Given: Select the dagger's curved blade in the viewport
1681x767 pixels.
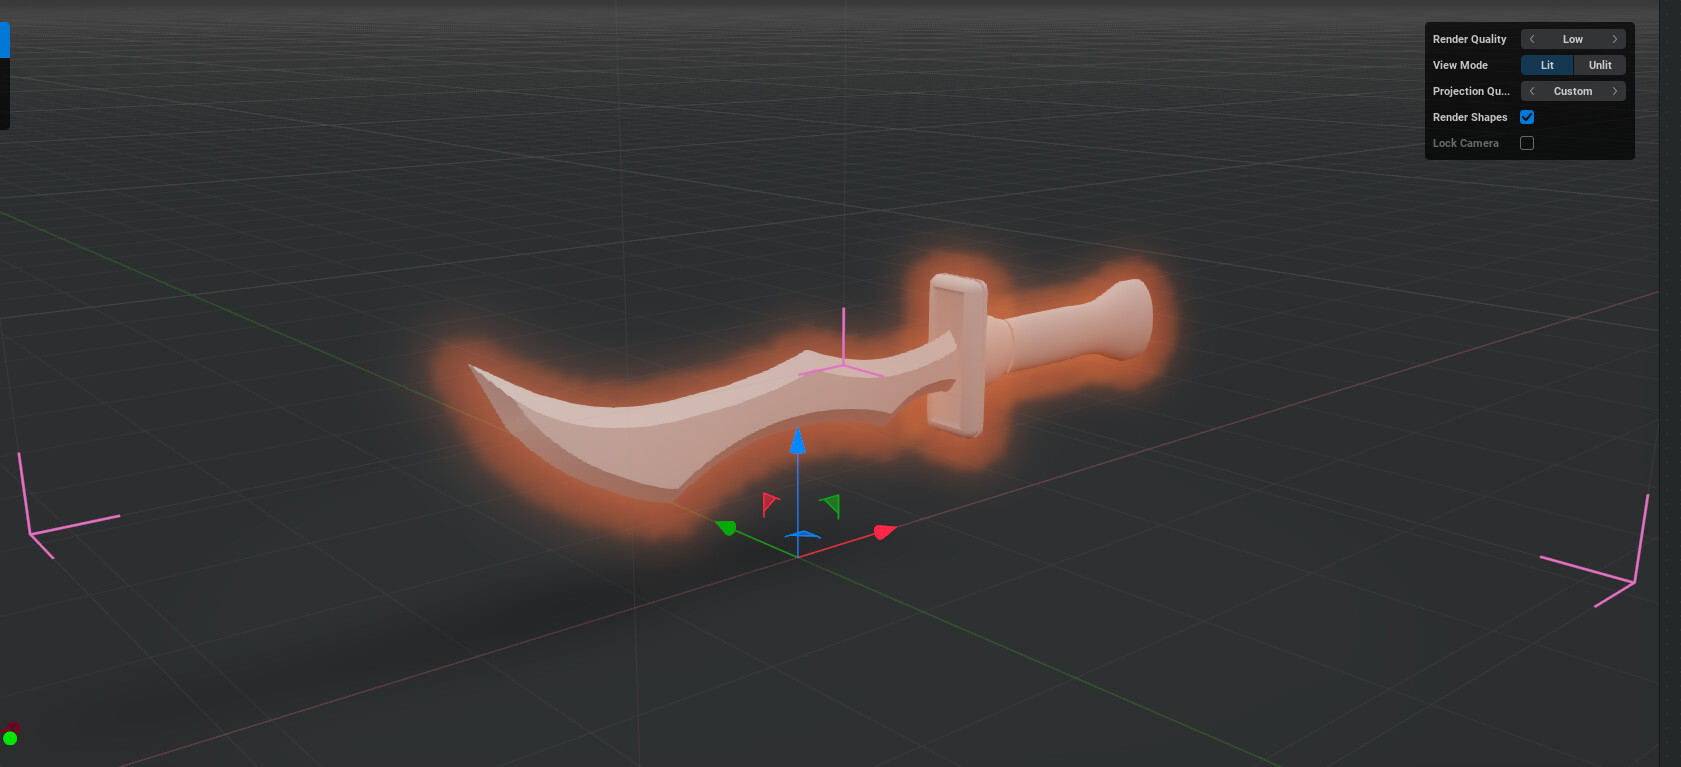Looking at the screenshot, I should 680,420.
